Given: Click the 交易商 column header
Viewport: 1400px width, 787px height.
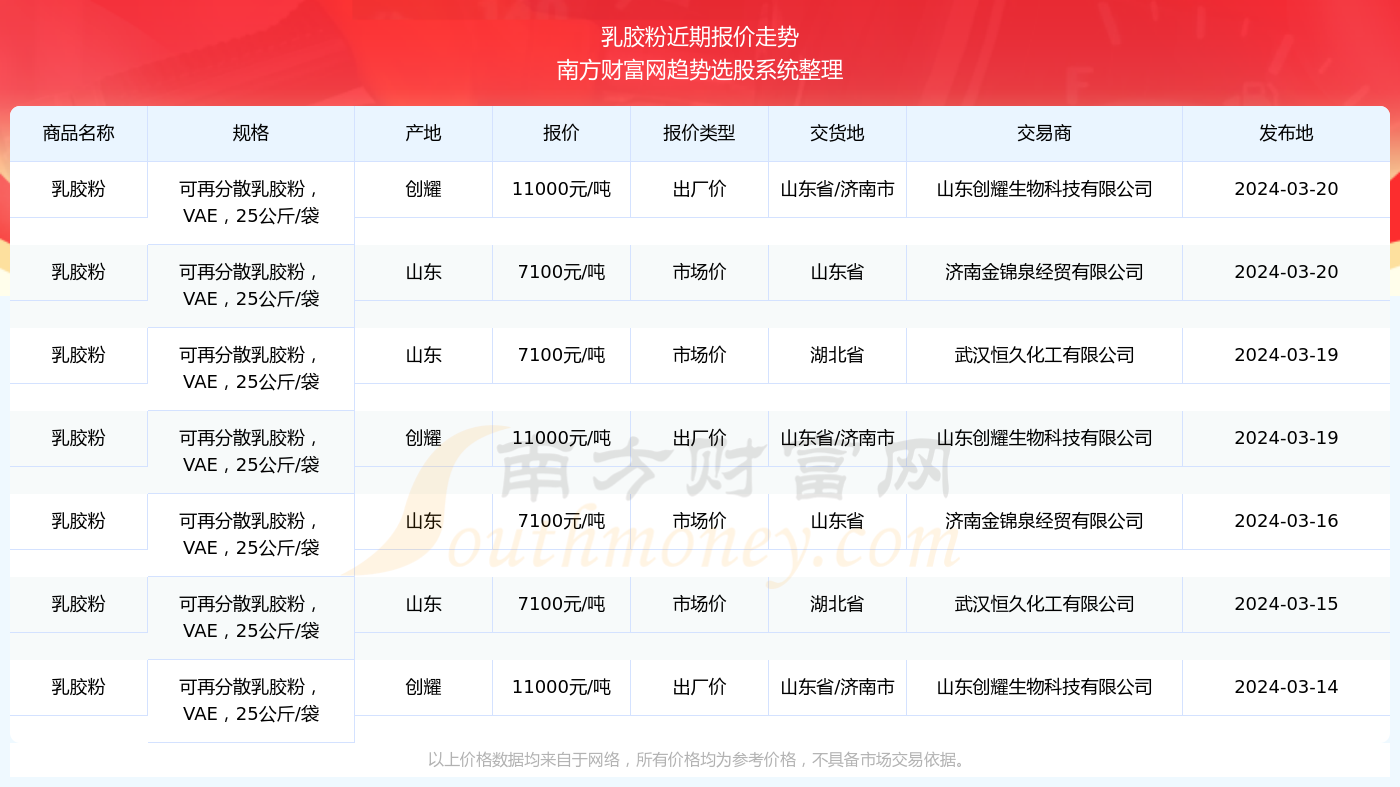Looking at the screenshot, I should click(1044, 133).
